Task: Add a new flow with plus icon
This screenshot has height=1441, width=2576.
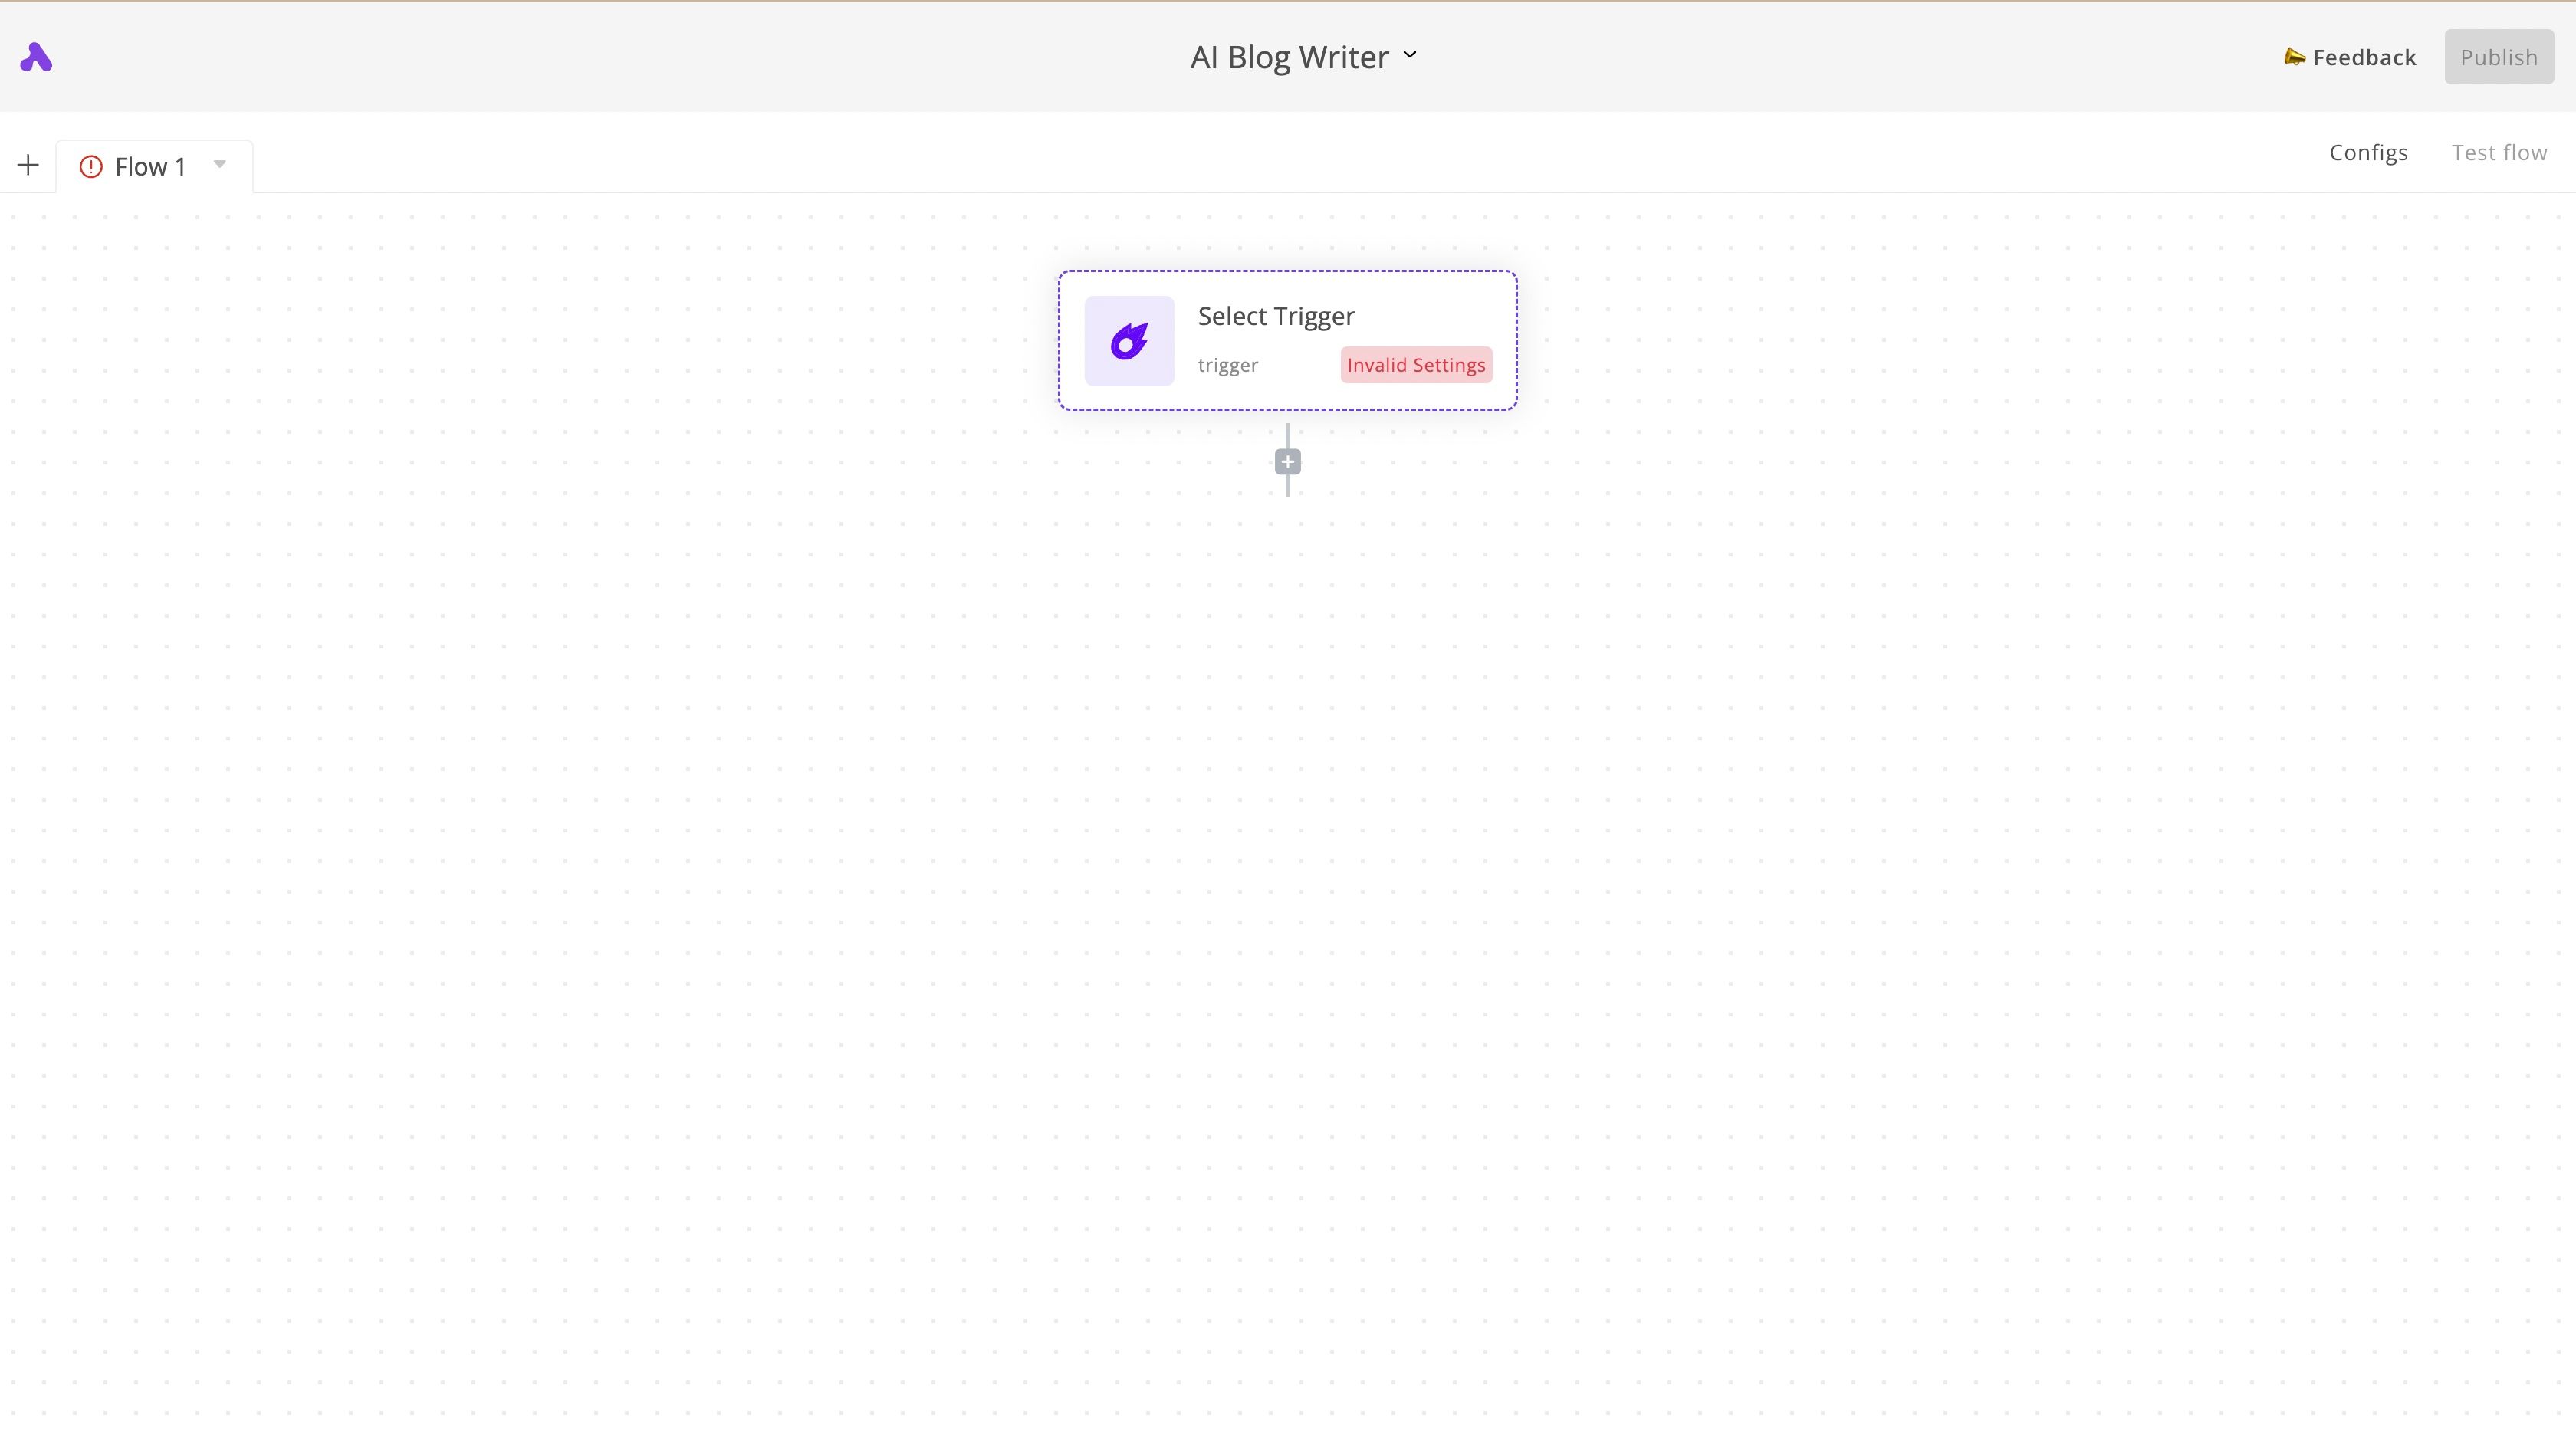Action: pyautogui.click(x=28, y=165)
